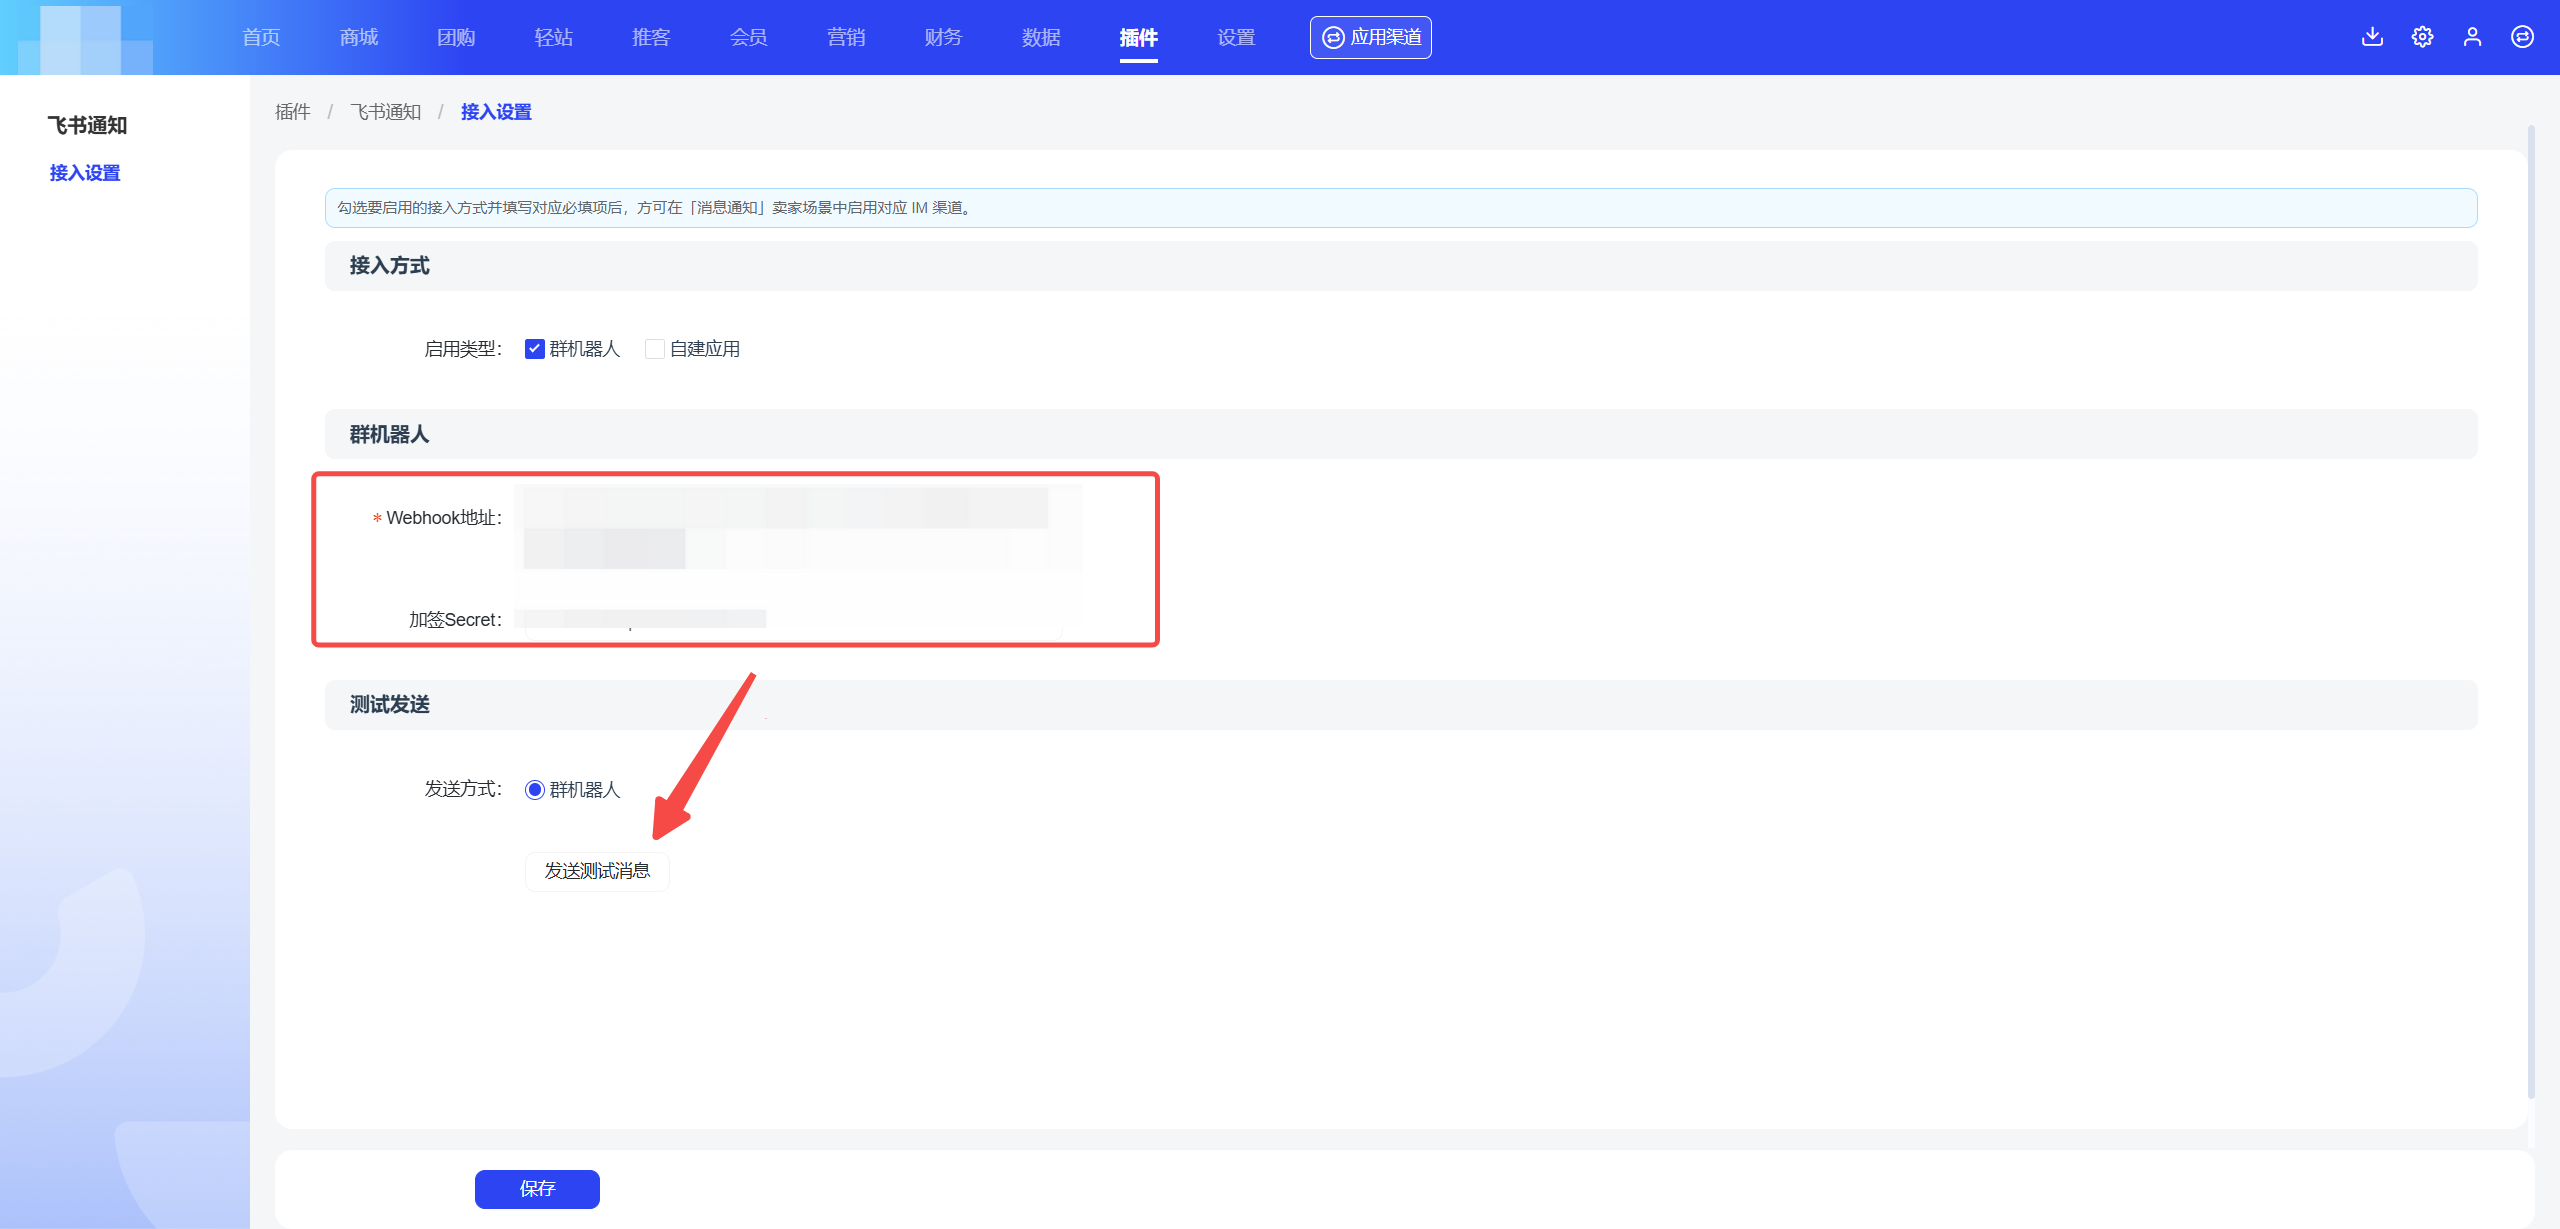Image resolution: width=2560 pixels, height=1229 pixels.
Task: Open the 会员 menu
Action: click(x=749, y=37)
